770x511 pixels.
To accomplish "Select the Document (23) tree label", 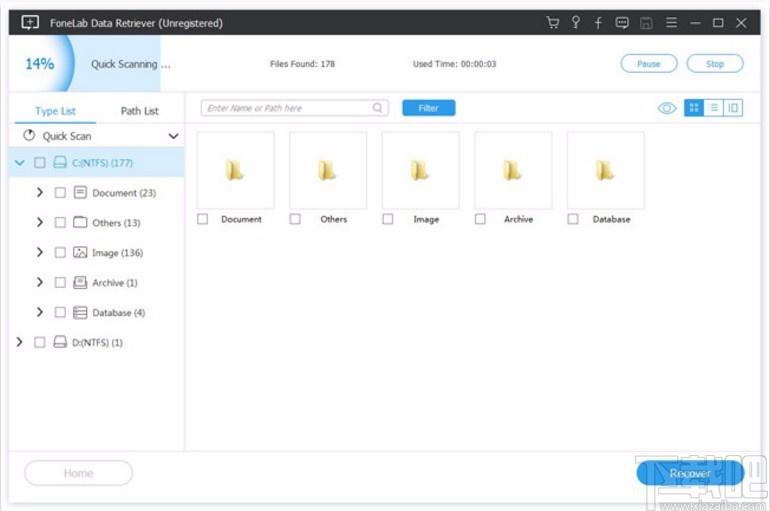I will (124, 193).
